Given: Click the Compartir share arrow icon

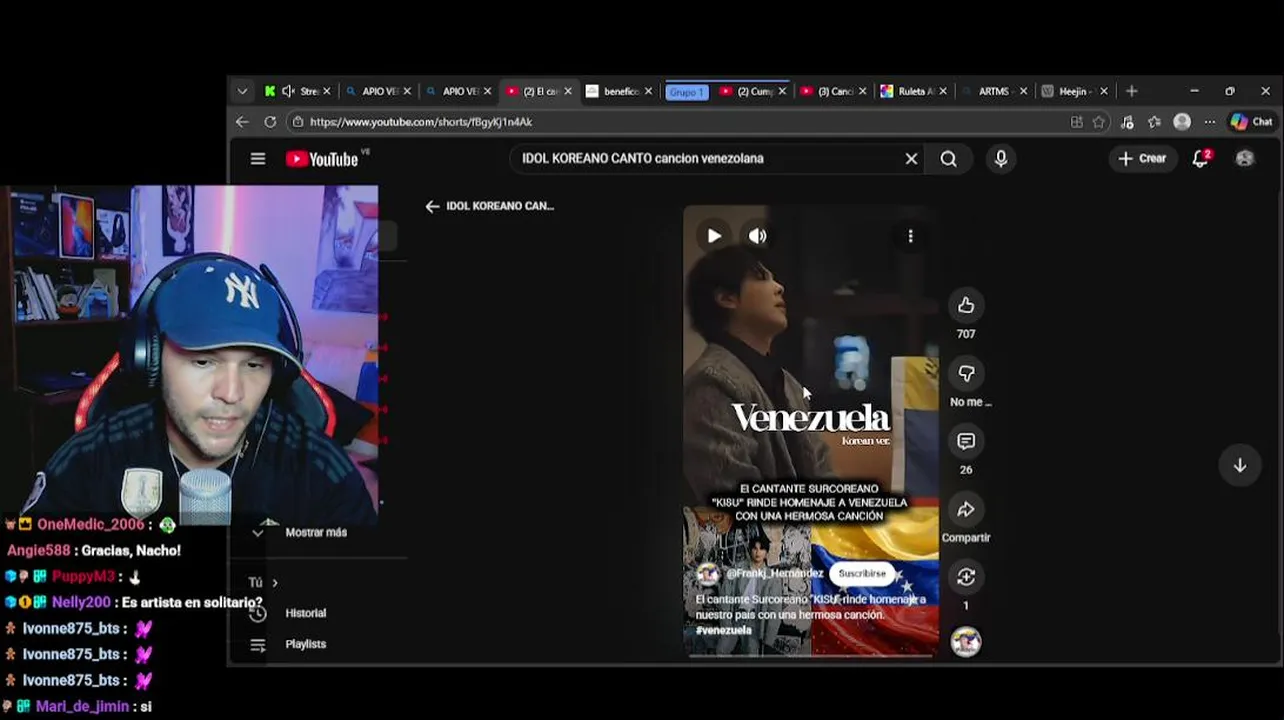Looking at the screenshot, I should [x=966, y=509].
